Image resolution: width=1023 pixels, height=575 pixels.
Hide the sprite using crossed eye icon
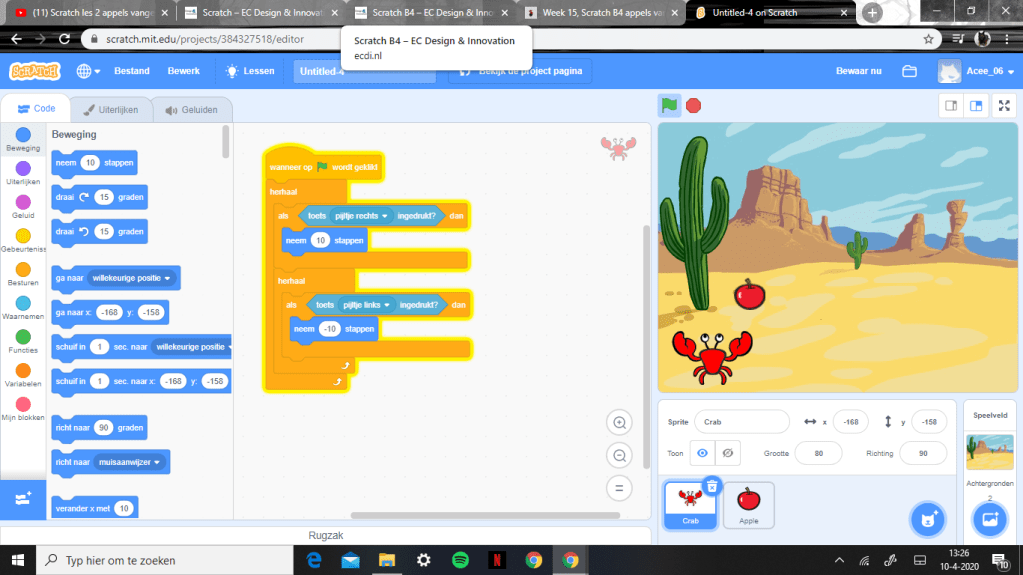click(728, 453)
